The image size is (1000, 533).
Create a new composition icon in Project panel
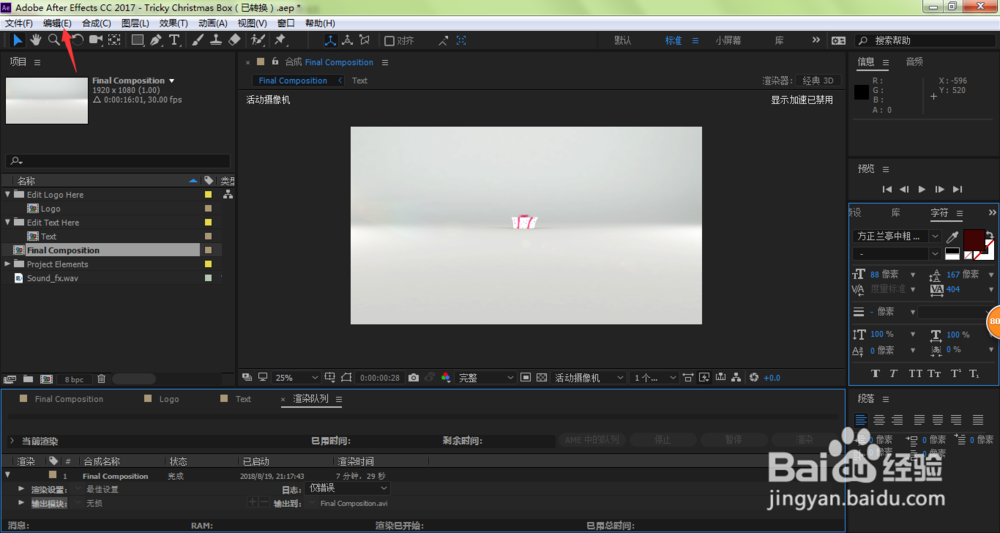click(x=46, y=379)
